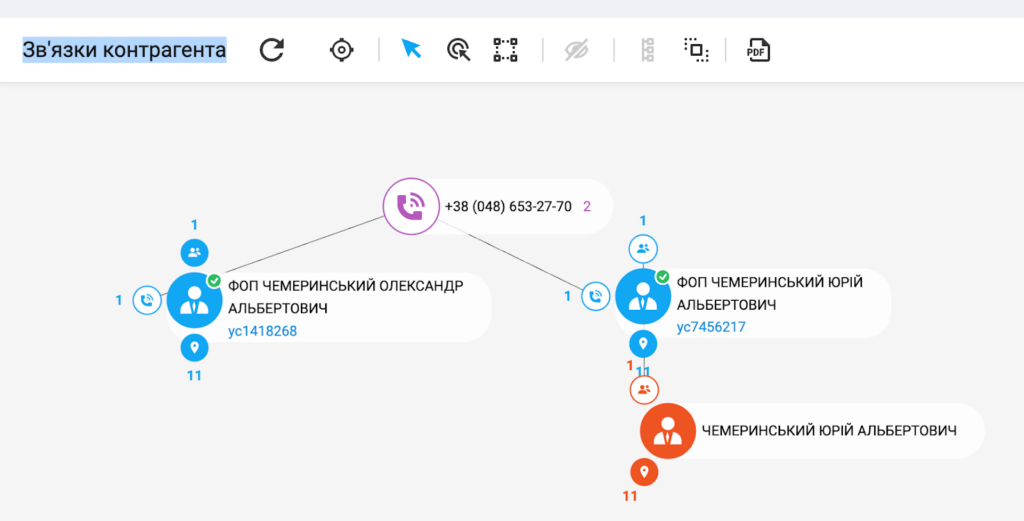Expand phone connections left of Олександр node

pyautogui.click(x=148, y=300)
